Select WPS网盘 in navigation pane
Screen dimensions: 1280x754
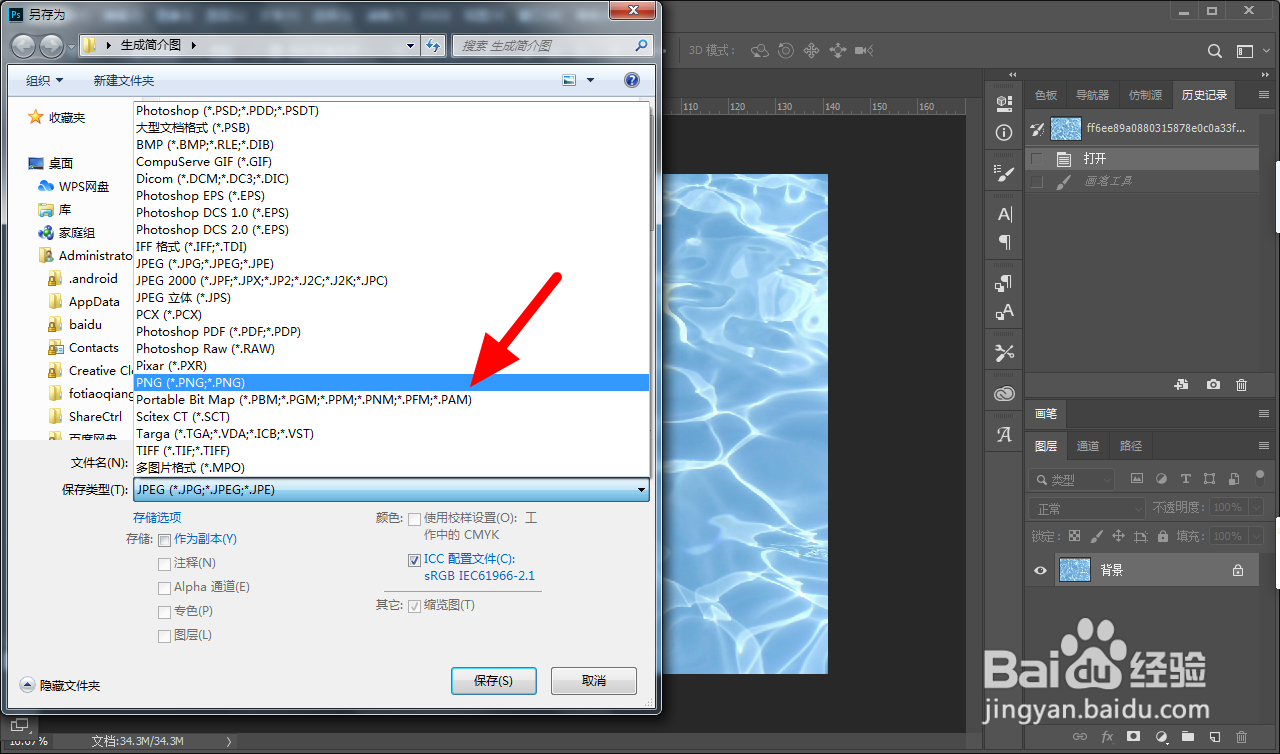(74, 186)
